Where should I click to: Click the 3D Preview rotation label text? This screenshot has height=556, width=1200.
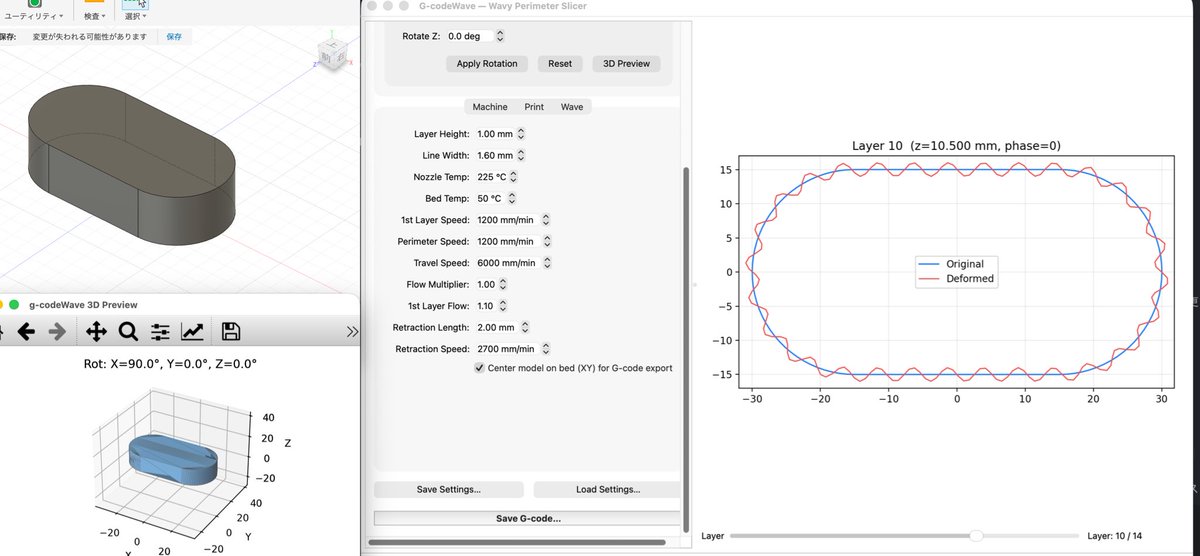(x=169, y=364)
